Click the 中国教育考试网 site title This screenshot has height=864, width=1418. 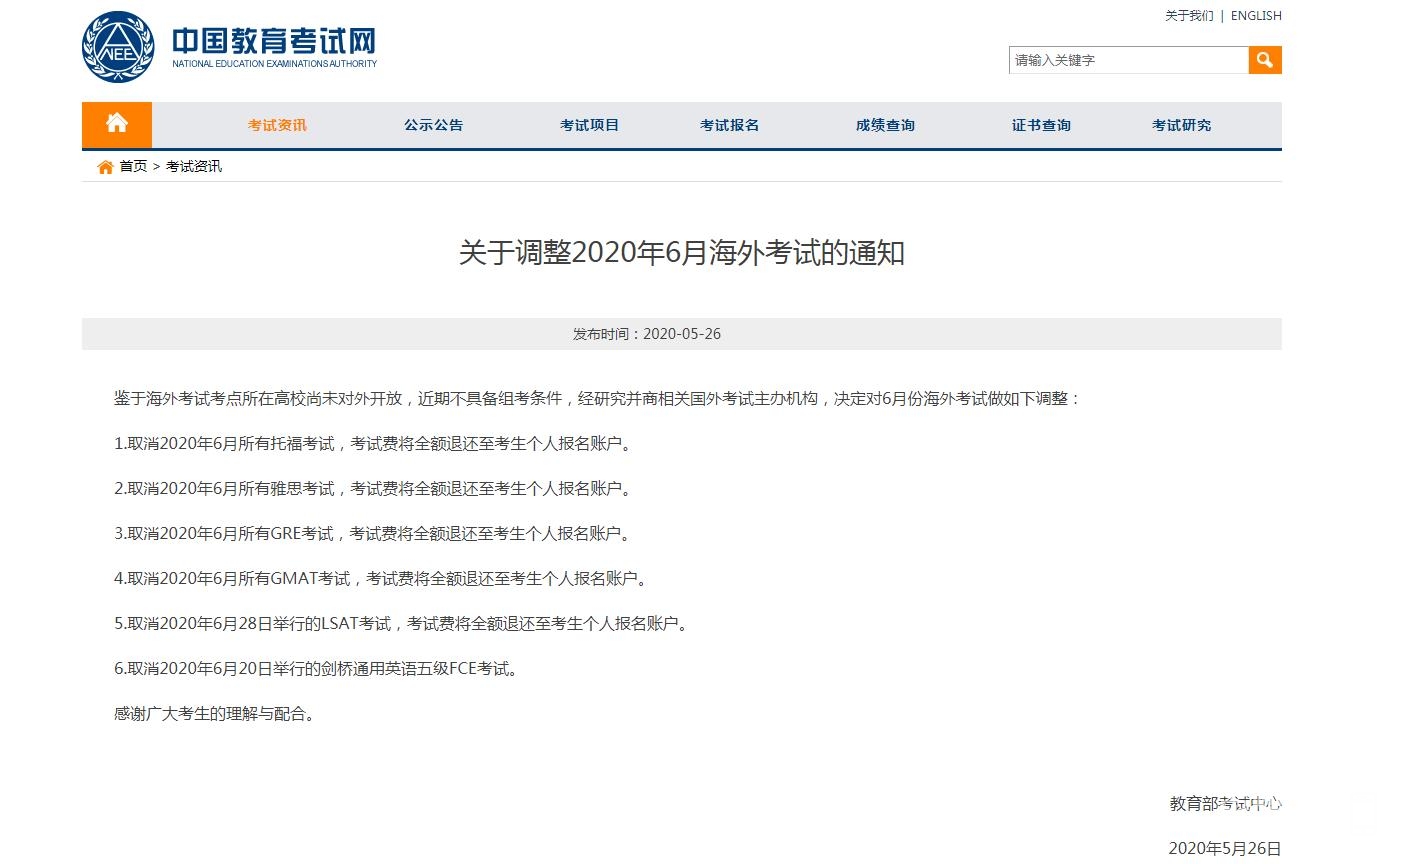pyautogui.click(x=274, y=42)
